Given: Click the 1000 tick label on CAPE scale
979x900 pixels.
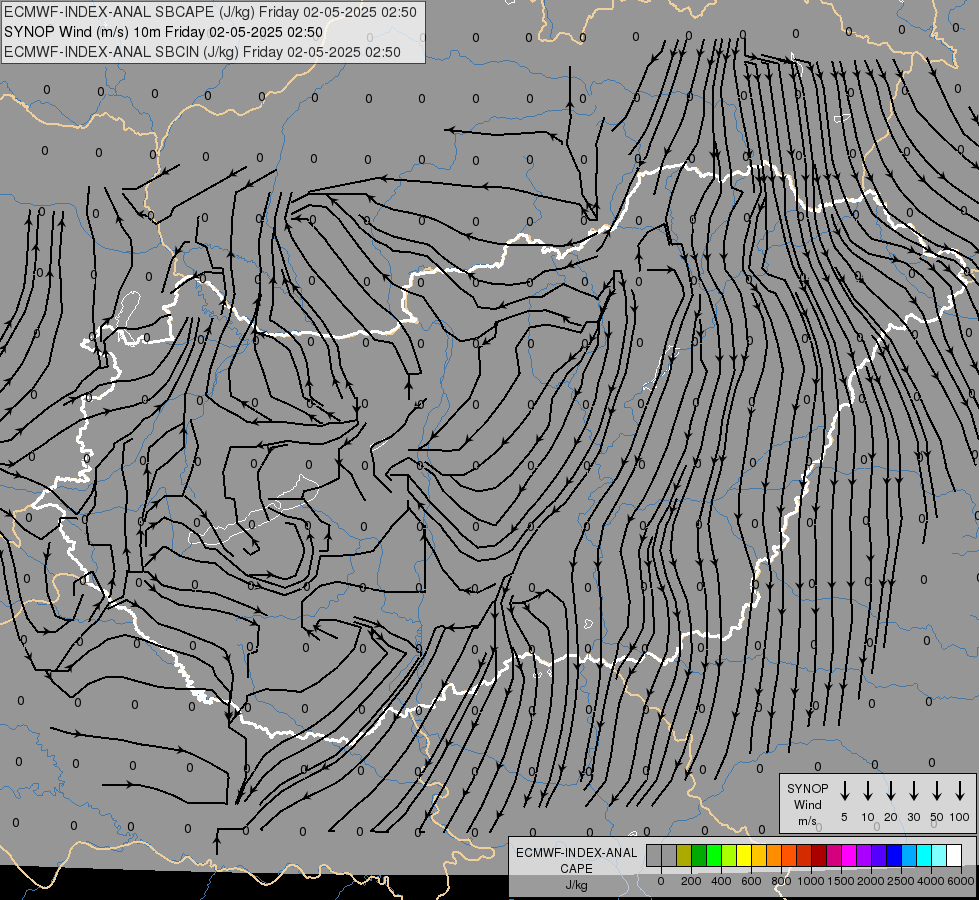Looking at the screenshot, I should tap(811, 881).
